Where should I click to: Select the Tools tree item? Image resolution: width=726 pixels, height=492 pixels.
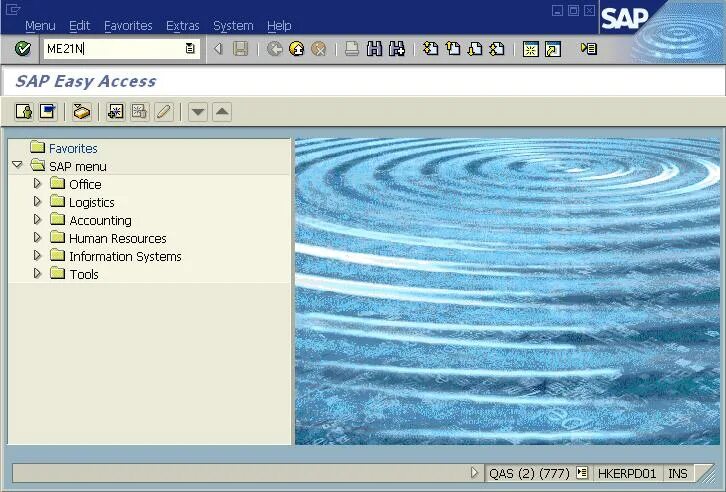coord(84,274)
